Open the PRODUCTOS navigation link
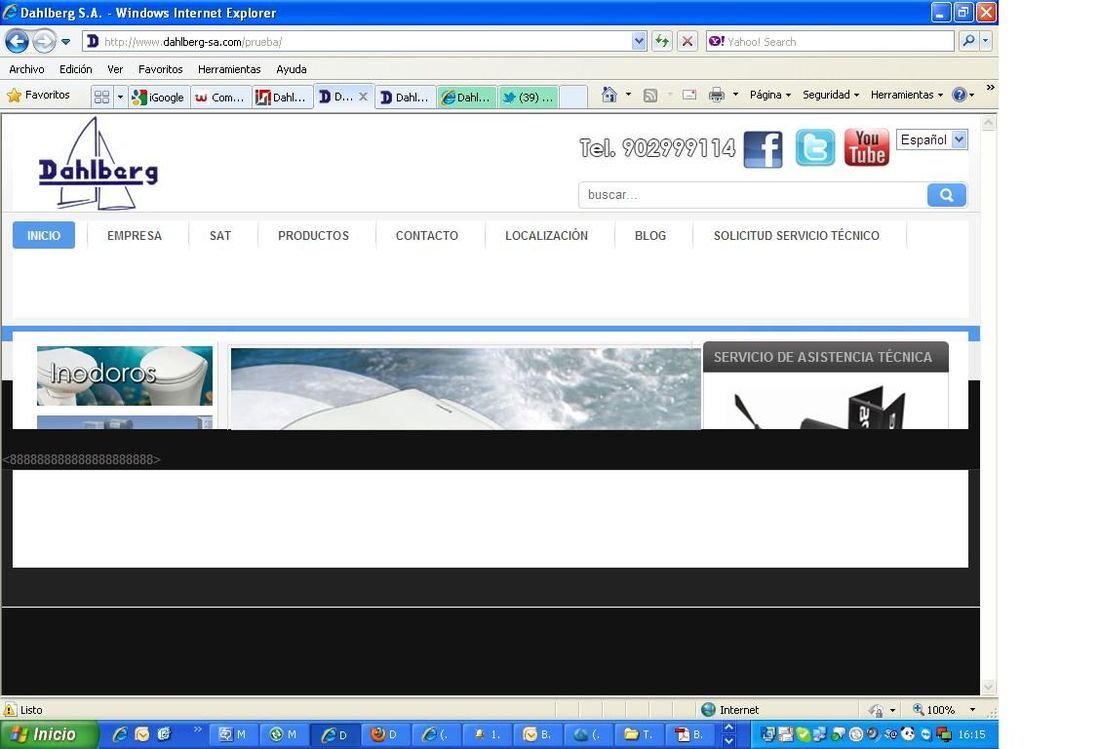Image resolution: width=1100 pixels, height=749 pixels. (x=313, y=236)
